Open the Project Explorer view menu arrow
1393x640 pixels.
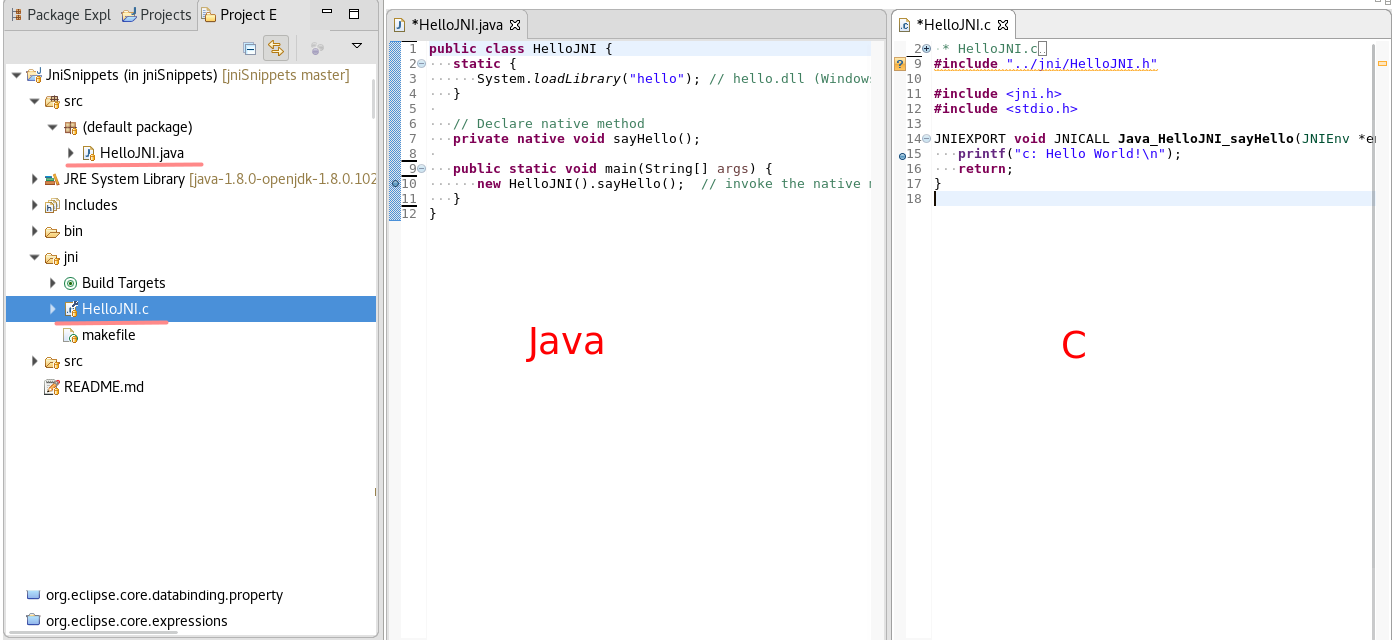(356, 47)
